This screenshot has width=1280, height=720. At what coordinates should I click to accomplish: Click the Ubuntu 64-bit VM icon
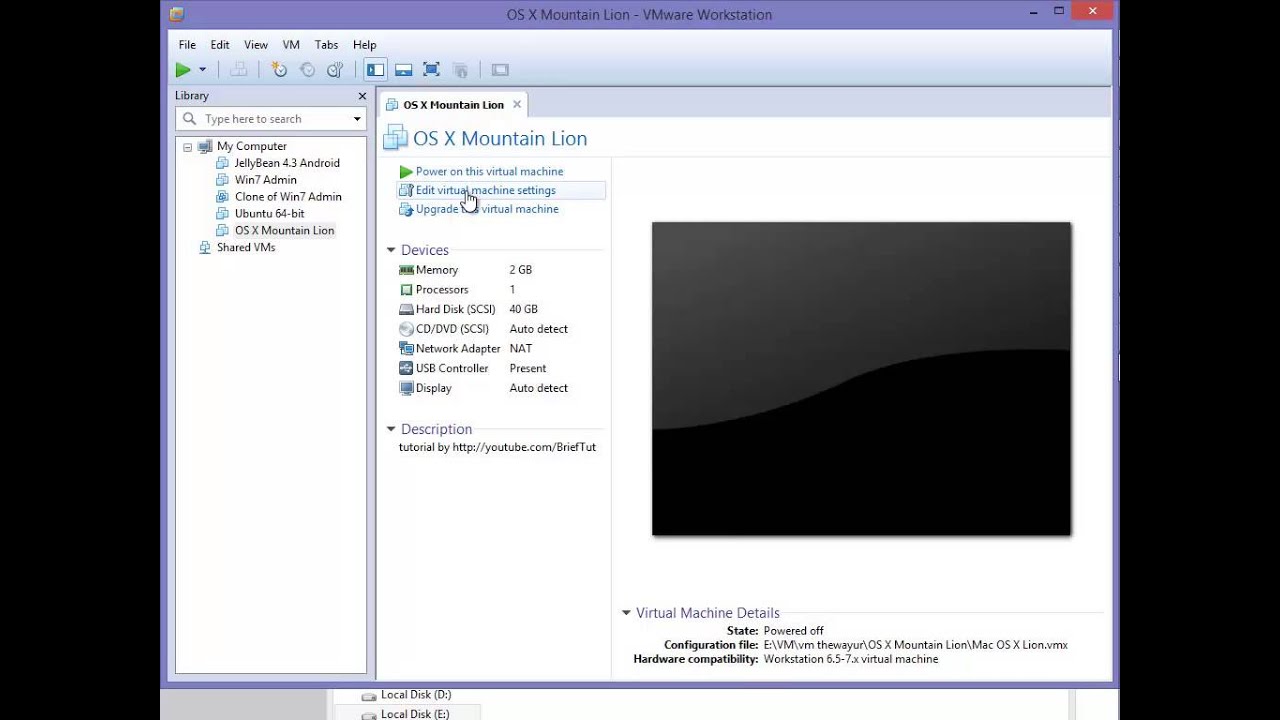click(223, 214)
